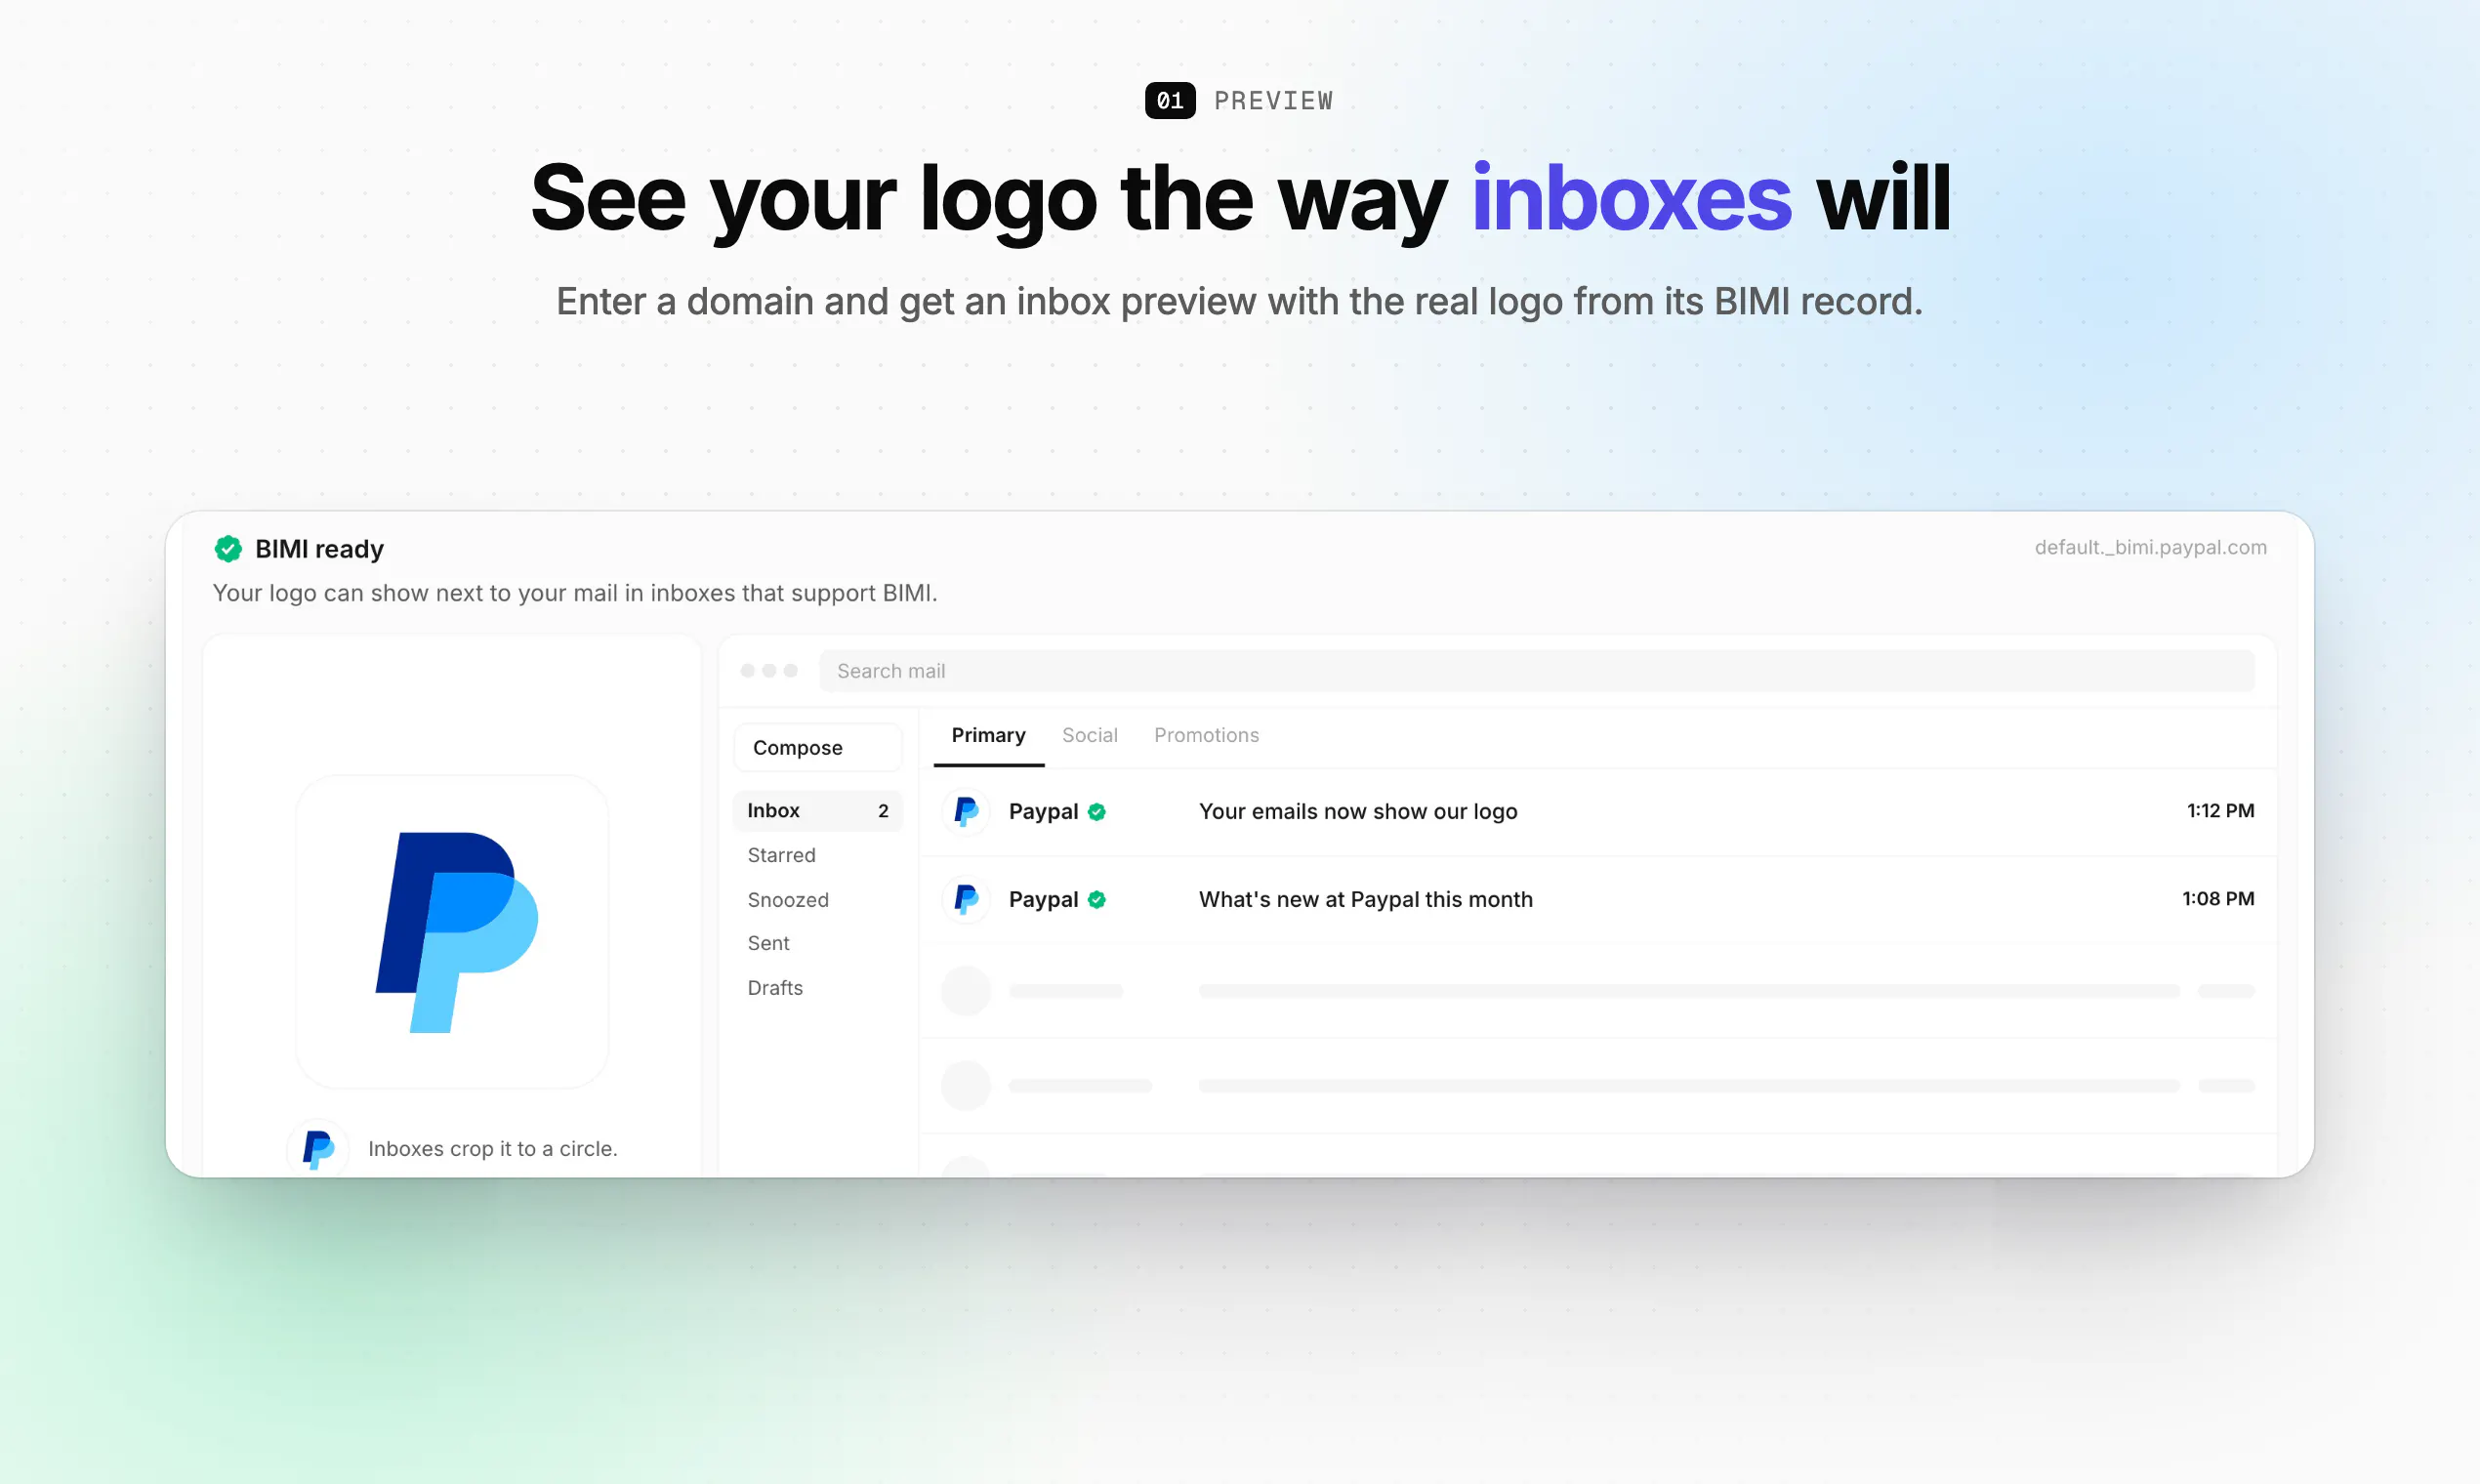This screenshot has width=2480, height=1484.
Task: Click the '01' step badge
Action: click(1170, 101)
